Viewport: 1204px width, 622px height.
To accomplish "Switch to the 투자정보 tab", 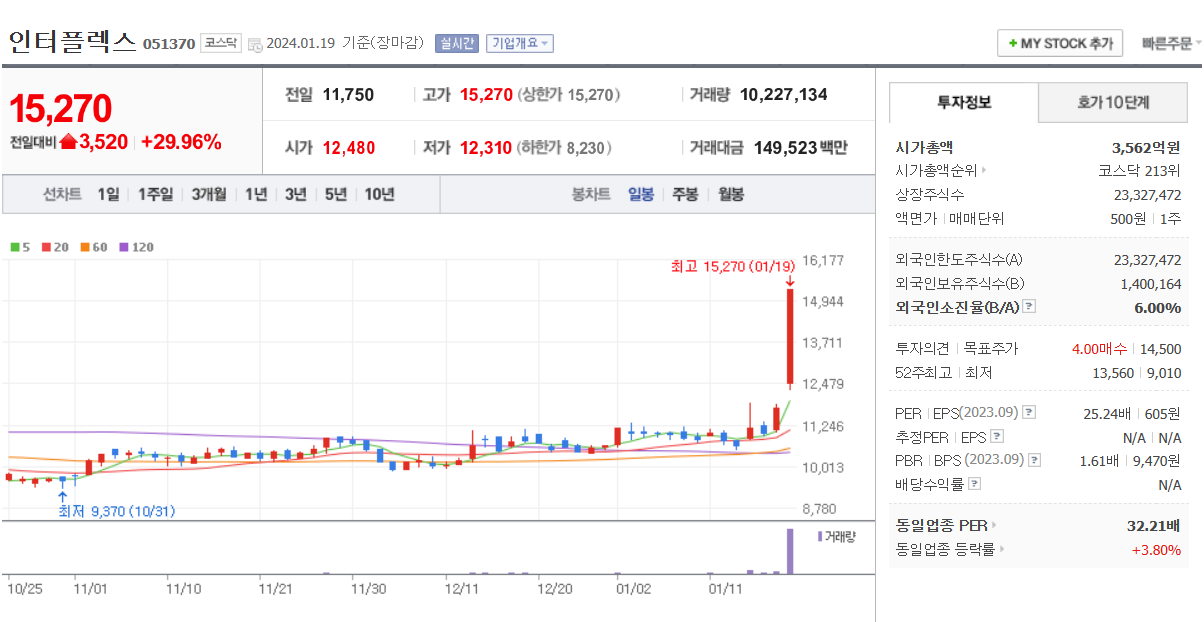I will (964, 102).
